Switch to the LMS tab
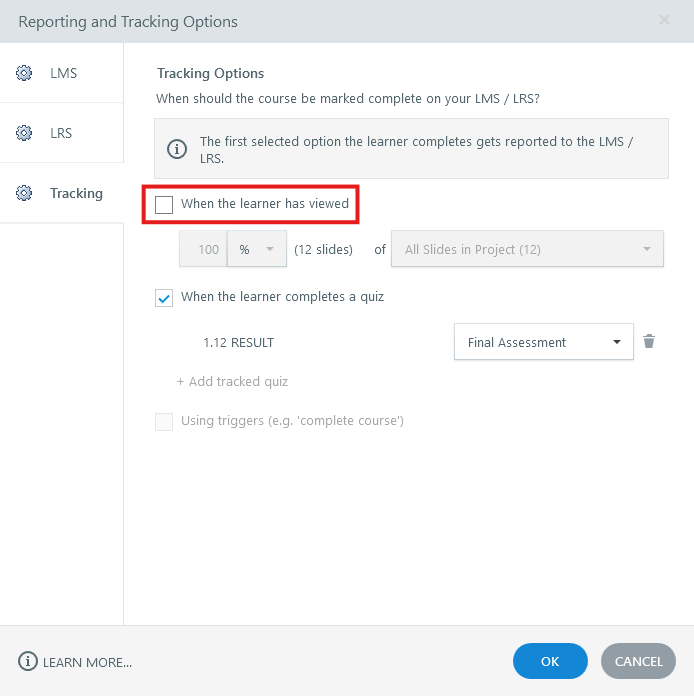694x696 pixels. tap(63, 73)
